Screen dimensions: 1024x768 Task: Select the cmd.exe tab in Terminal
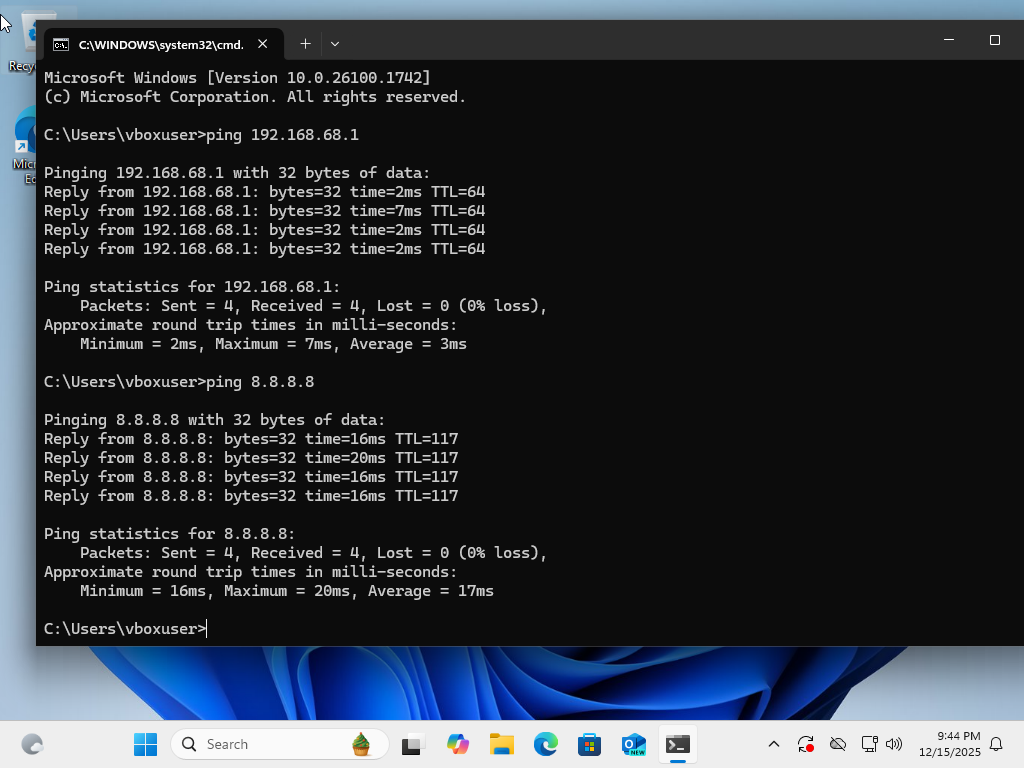[160, 44]
